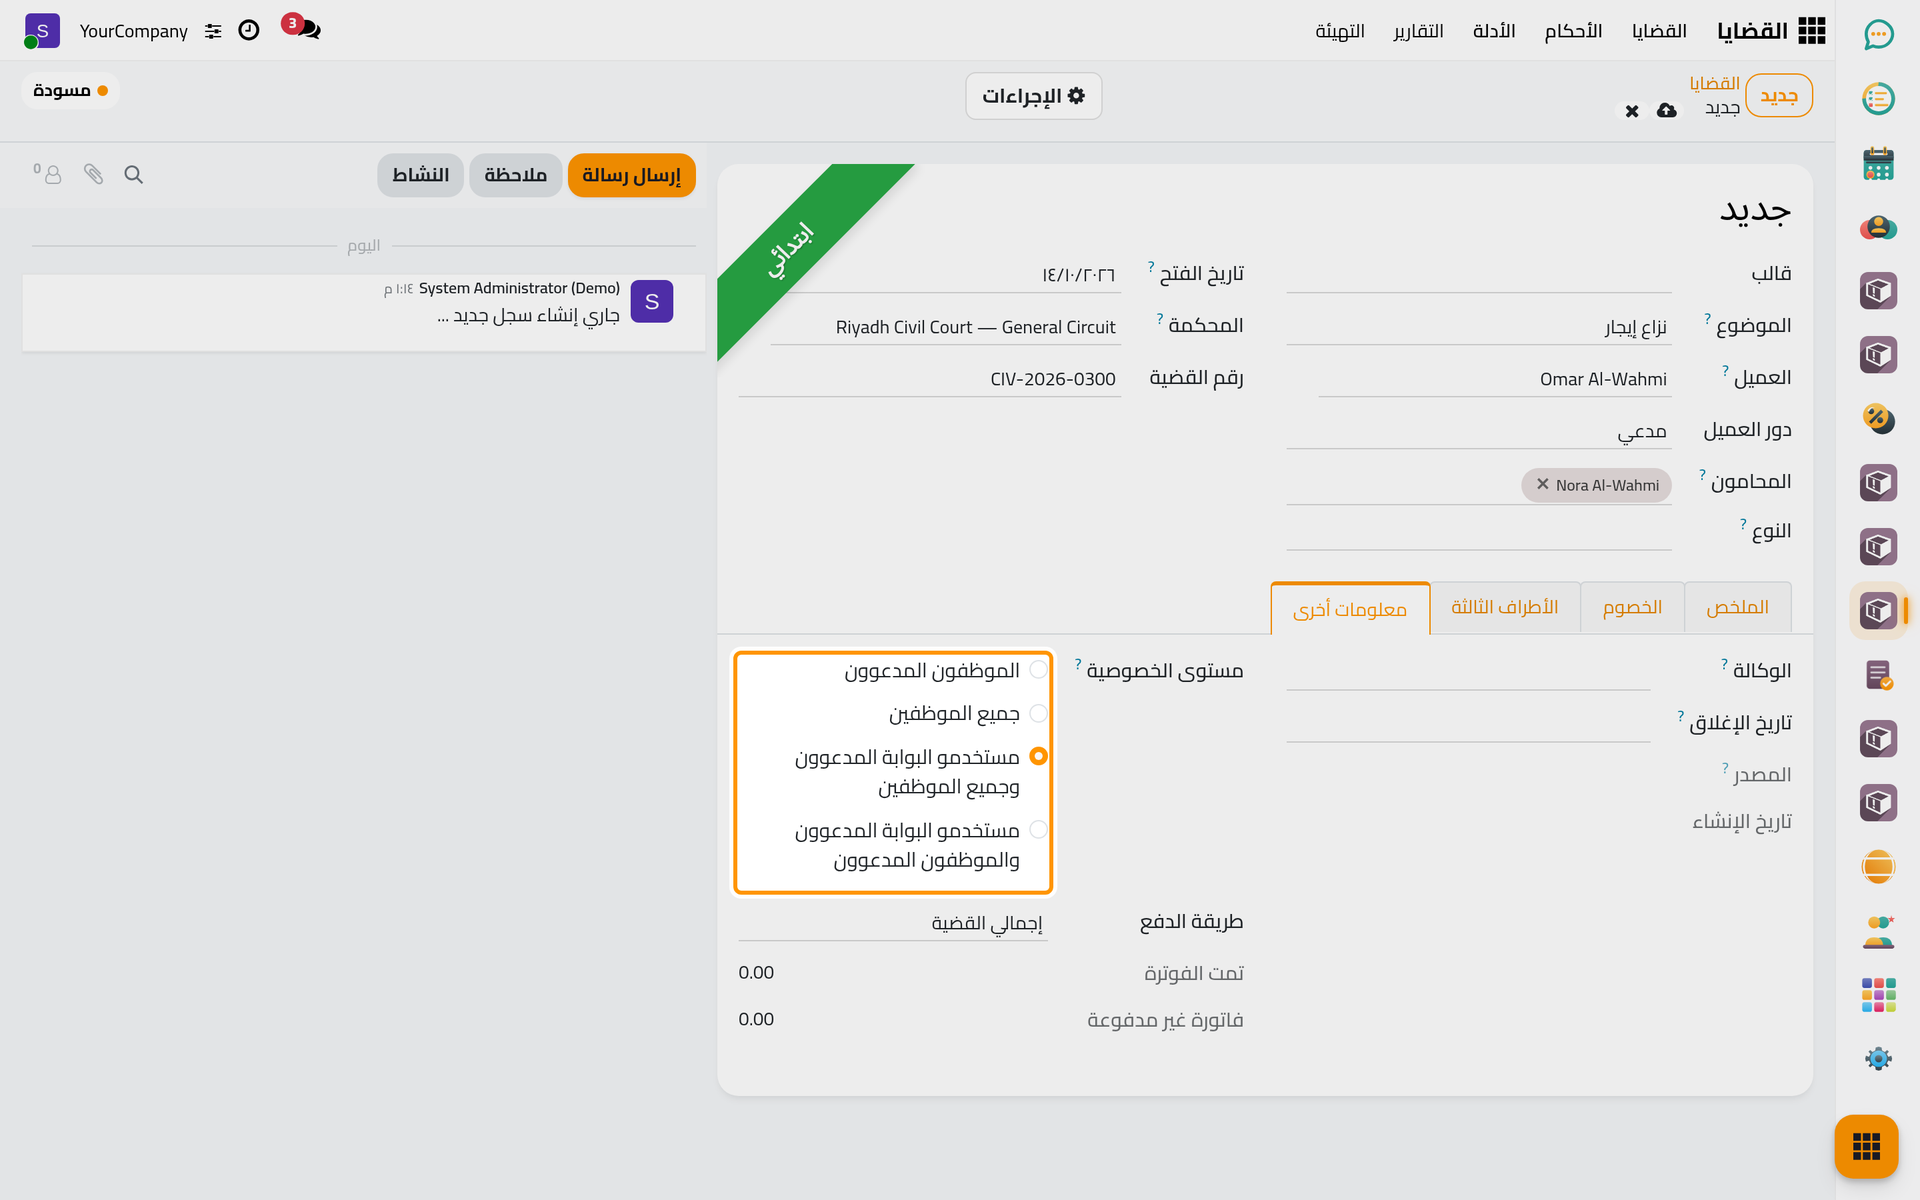
Task: Switch to the الملخص tab
Action: click(1737, 607)
